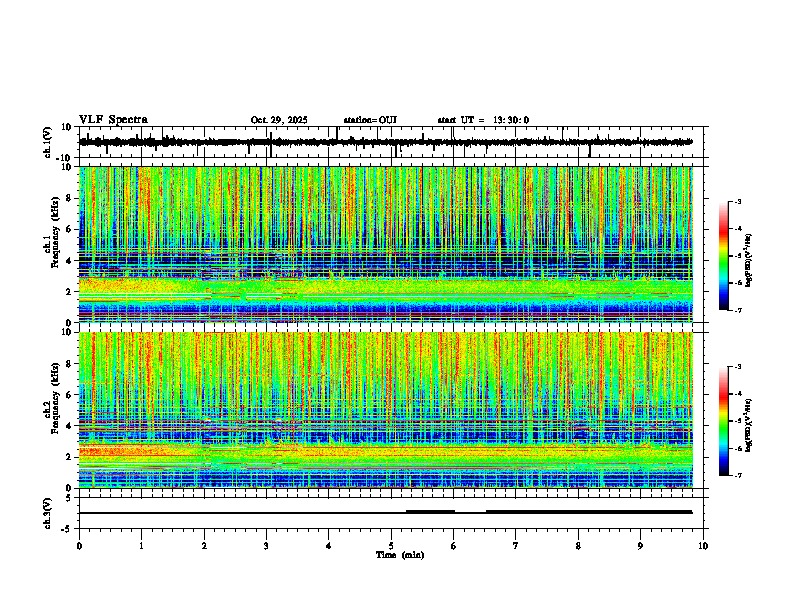Click the ch.2 PSD color scale bar

[x=723, y=421]
